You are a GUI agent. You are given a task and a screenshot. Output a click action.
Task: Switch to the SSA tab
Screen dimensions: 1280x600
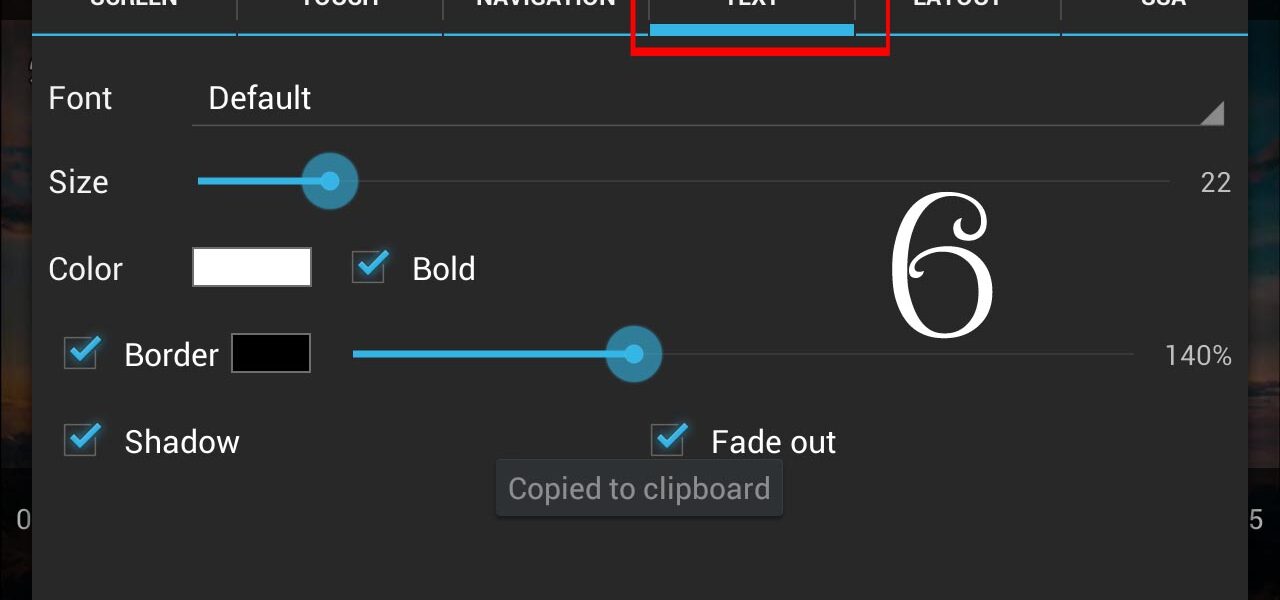point(1155,10)
